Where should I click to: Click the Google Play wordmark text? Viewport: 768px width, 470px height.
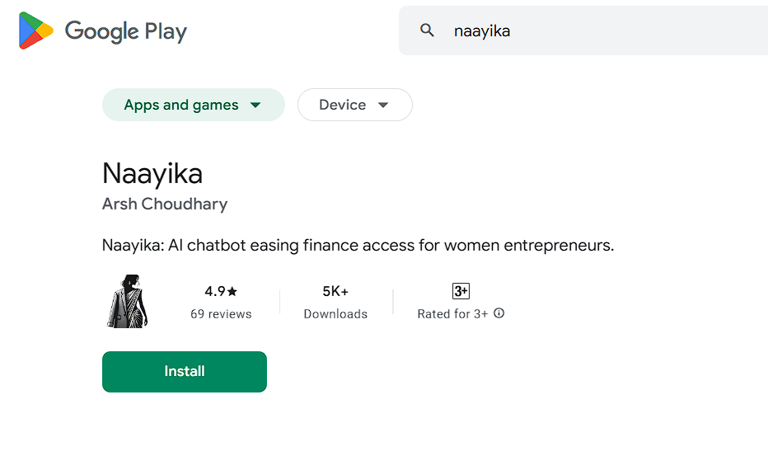coord(126,31)
